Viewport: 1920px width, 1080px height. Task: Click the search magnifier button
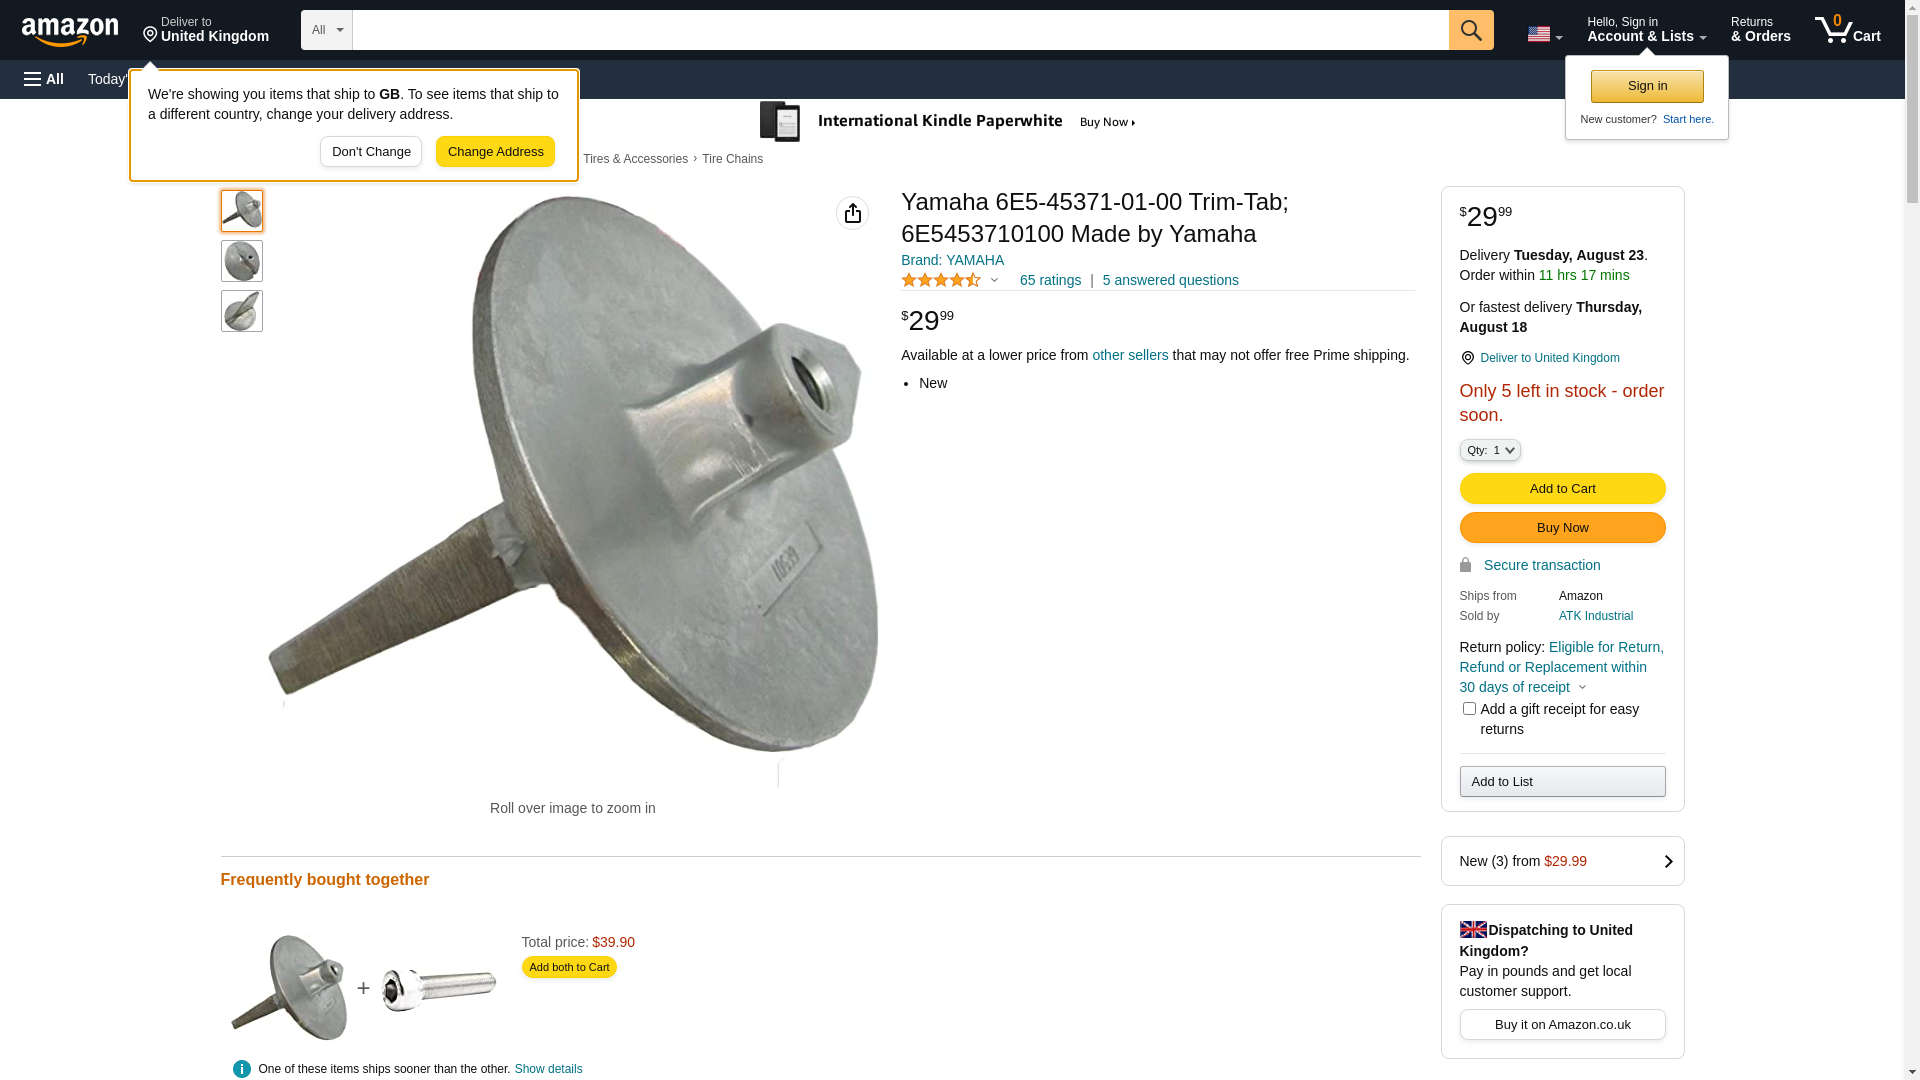pos(1470,30)
